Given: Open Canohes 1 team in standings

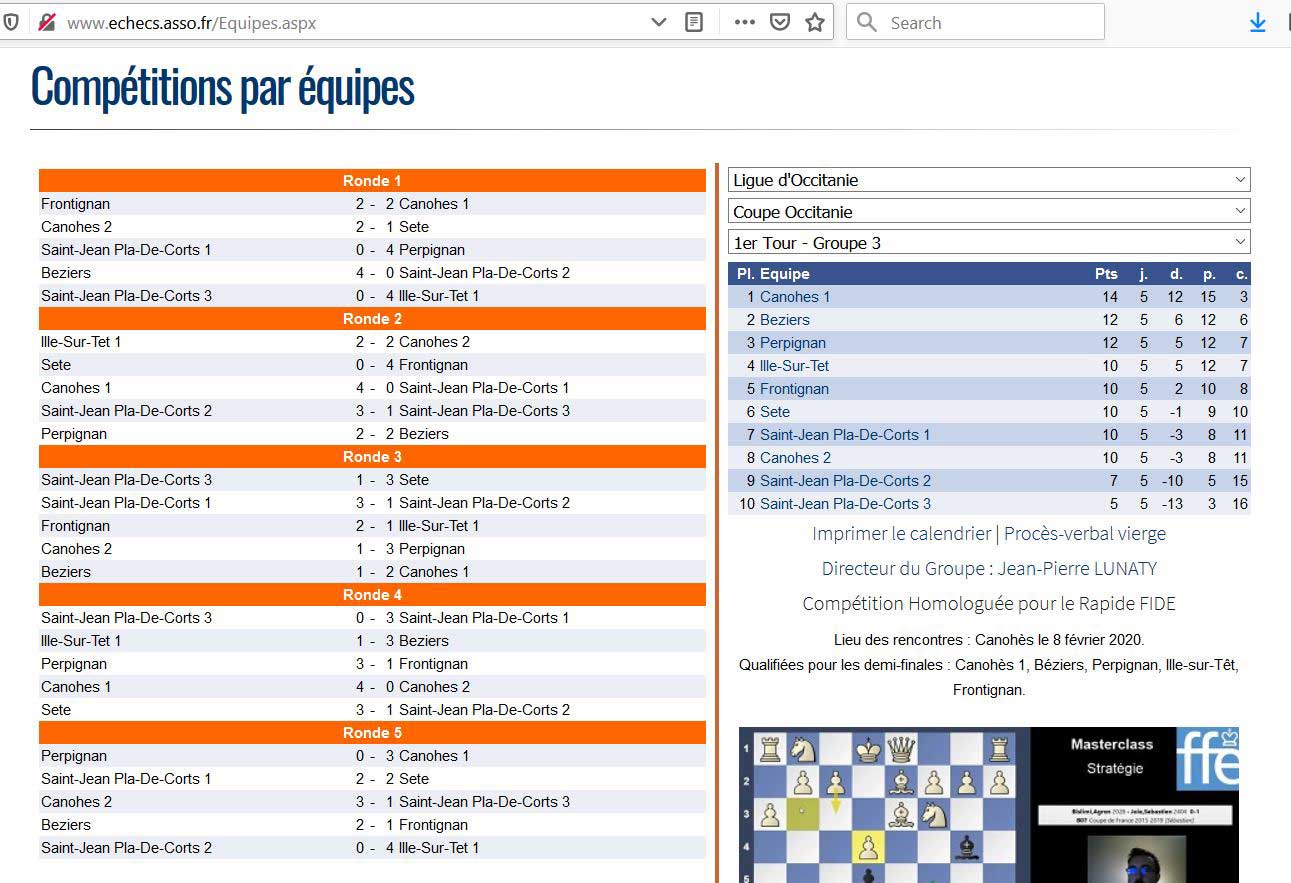Looking at the screenshot, I should (794, 297).
